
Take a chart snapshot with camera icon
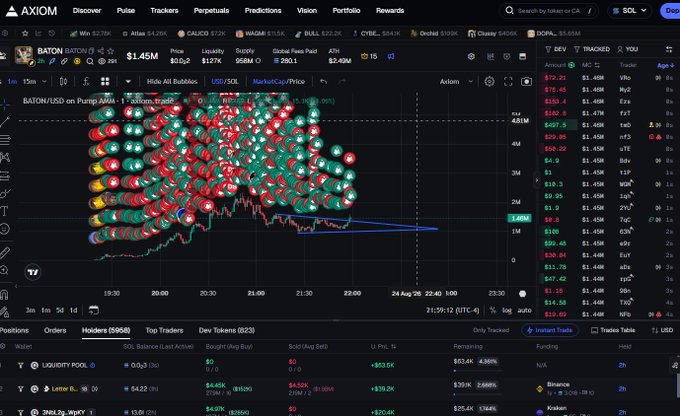pos(526,81)
